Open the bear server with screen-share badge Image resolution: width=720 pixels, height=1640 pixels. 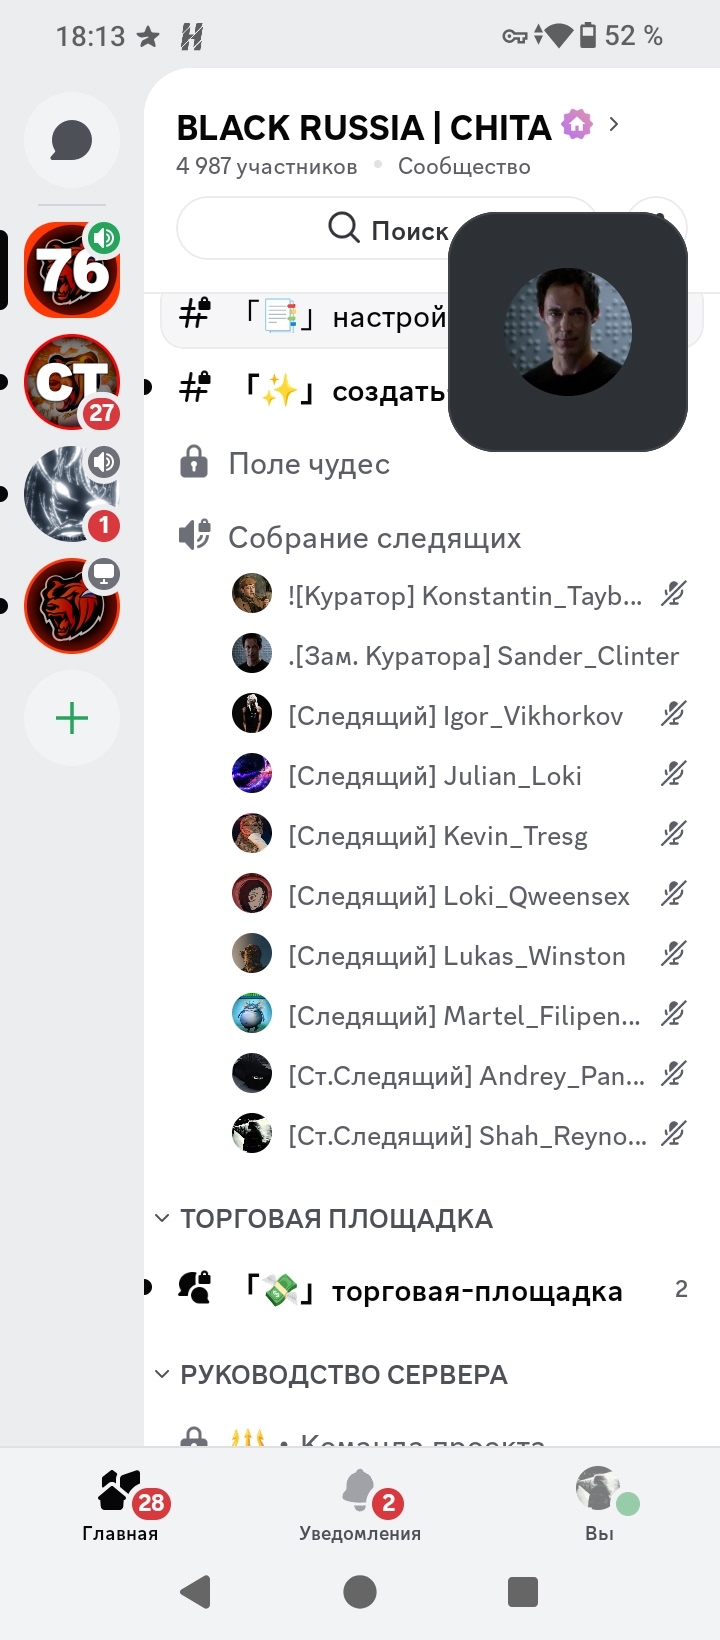(x=72, y=606)
